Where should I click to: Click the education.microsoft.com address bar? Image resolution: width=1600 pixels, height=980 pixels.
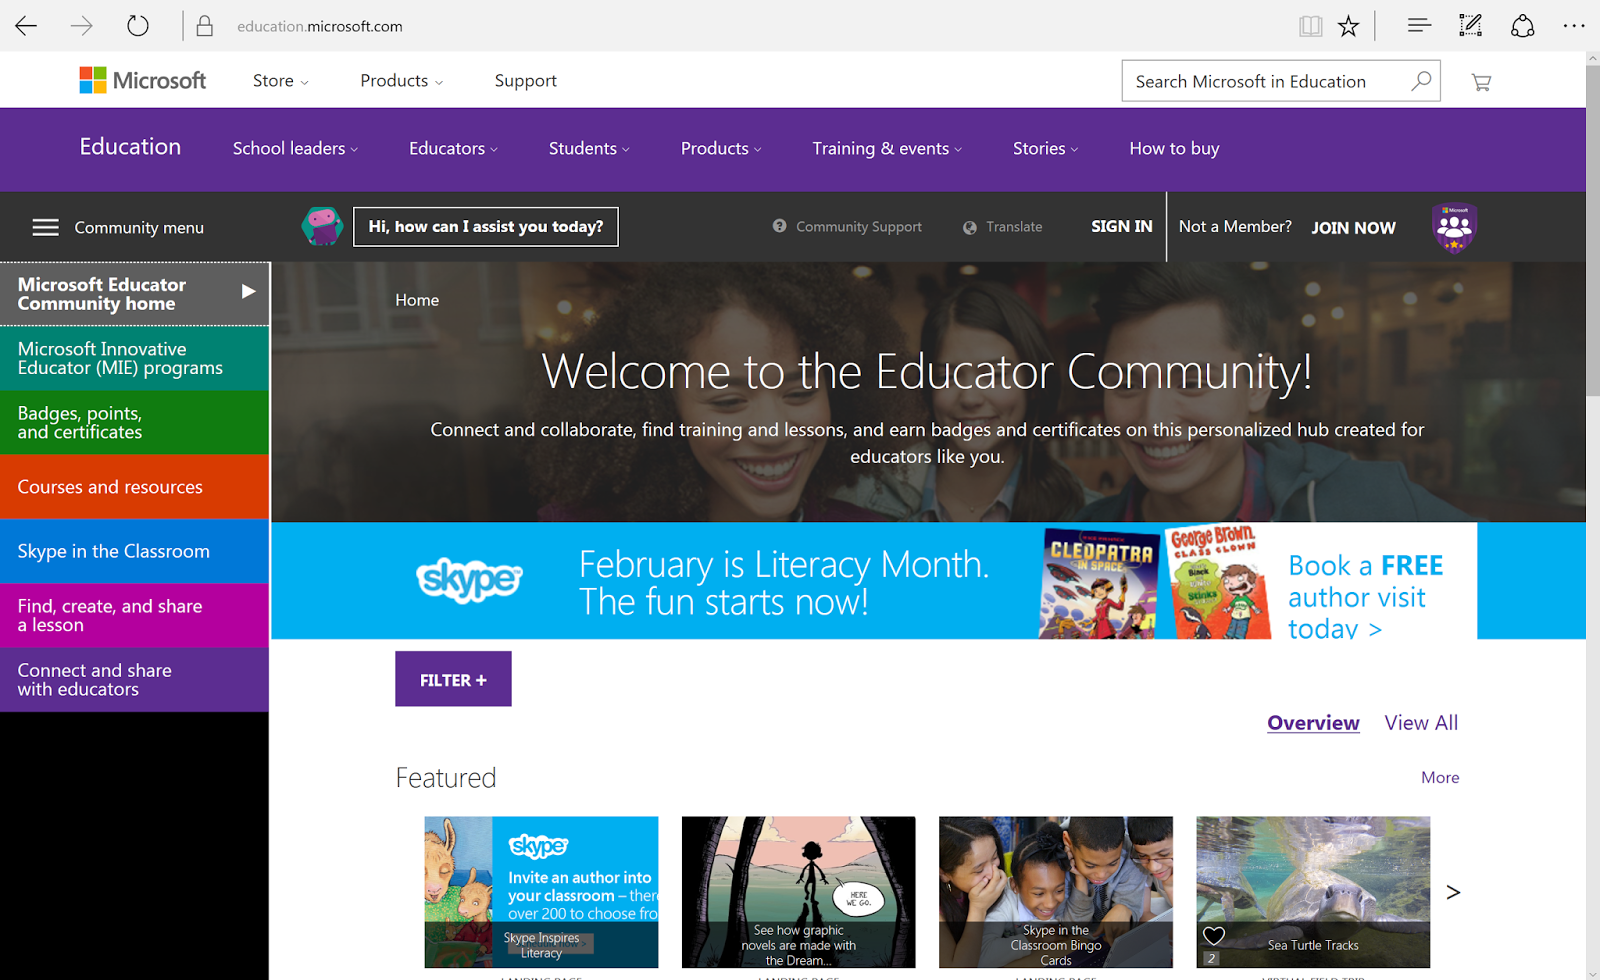click(320, 26)
